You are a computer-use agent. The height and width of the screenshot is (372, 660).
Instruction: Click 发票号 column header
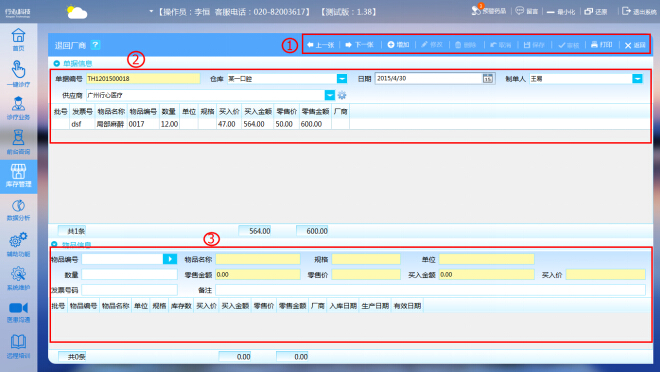[x=82, y=112]
